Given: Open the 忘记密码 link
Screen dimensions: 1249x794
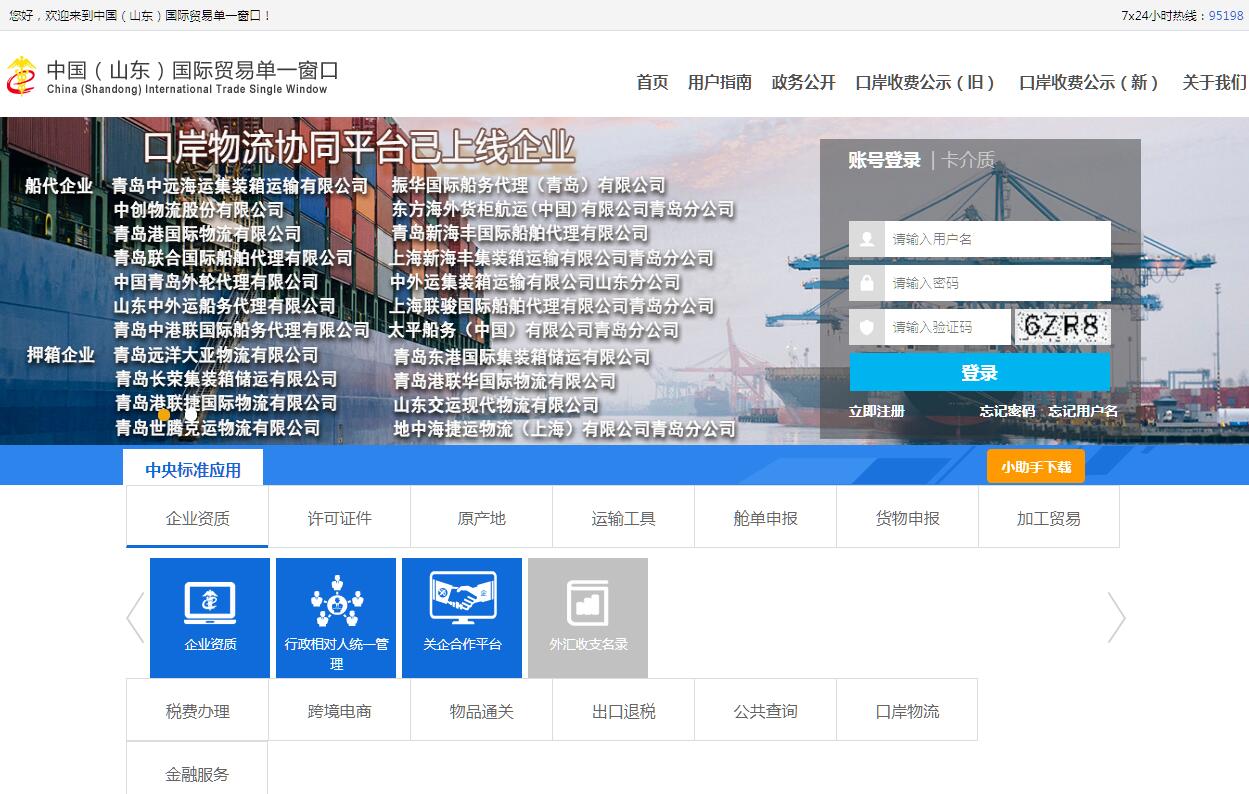Looking at the screenshot, I should (x=1006, y=411).
